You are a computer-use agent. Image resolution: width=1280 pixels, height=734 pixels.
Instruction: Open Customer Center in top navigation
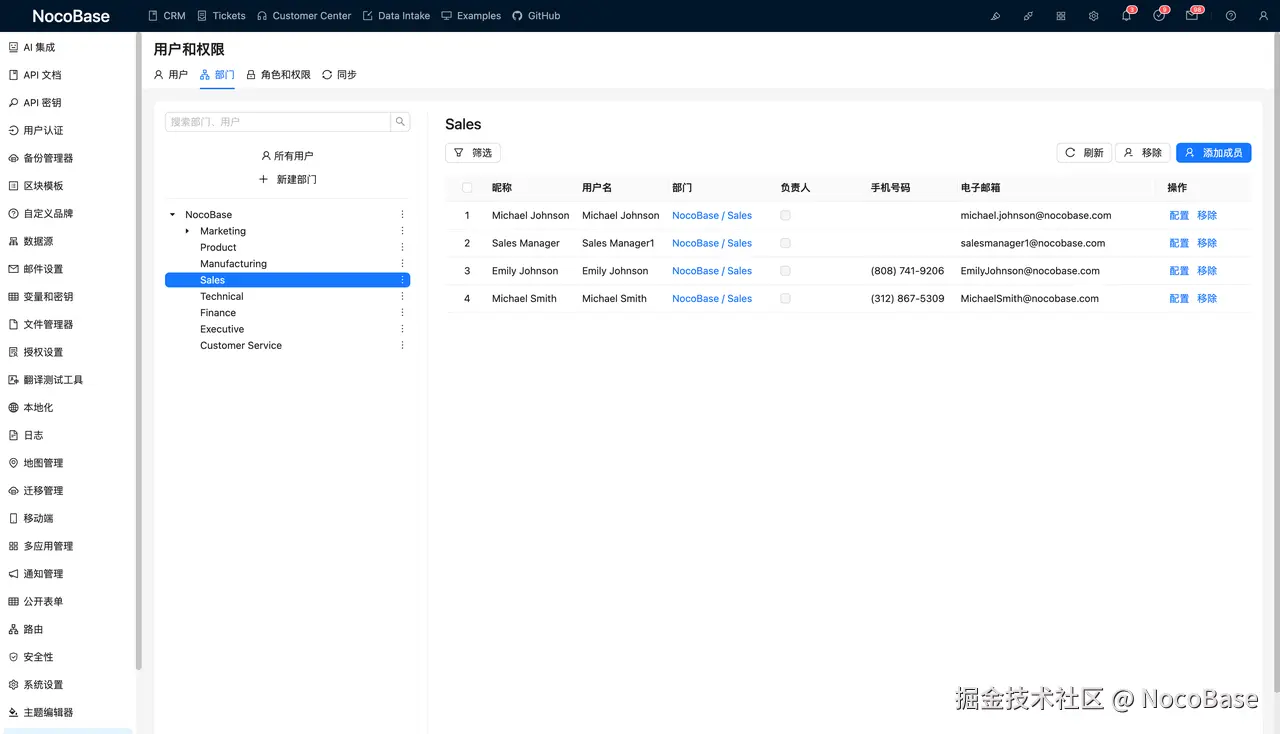[x=304, y=16]
